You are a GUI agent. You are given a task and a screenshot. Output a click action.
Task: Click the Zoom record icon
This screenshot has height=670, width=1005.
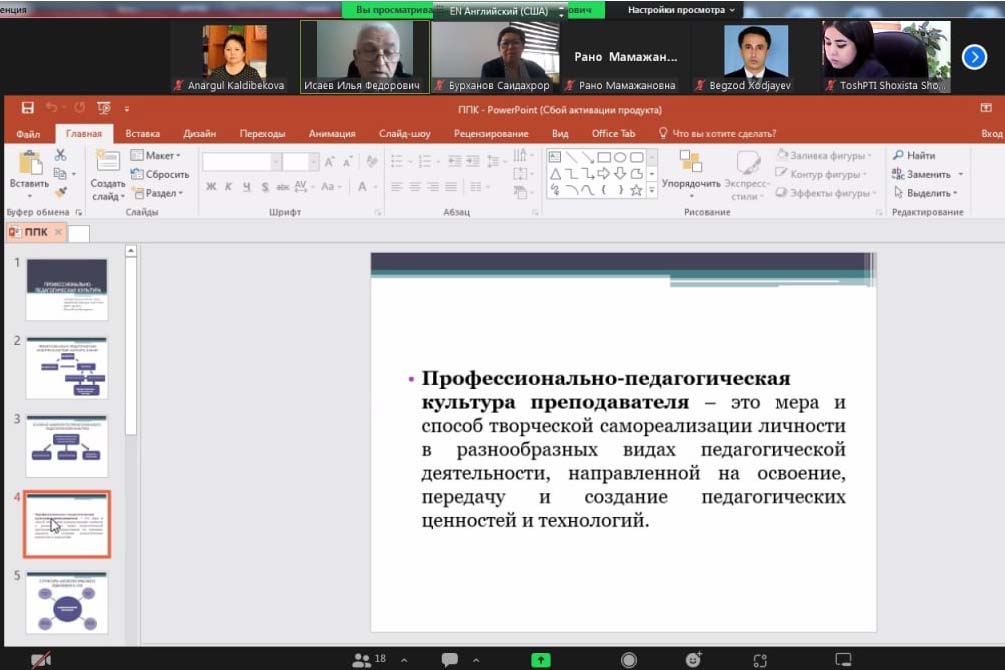(629, 660)
